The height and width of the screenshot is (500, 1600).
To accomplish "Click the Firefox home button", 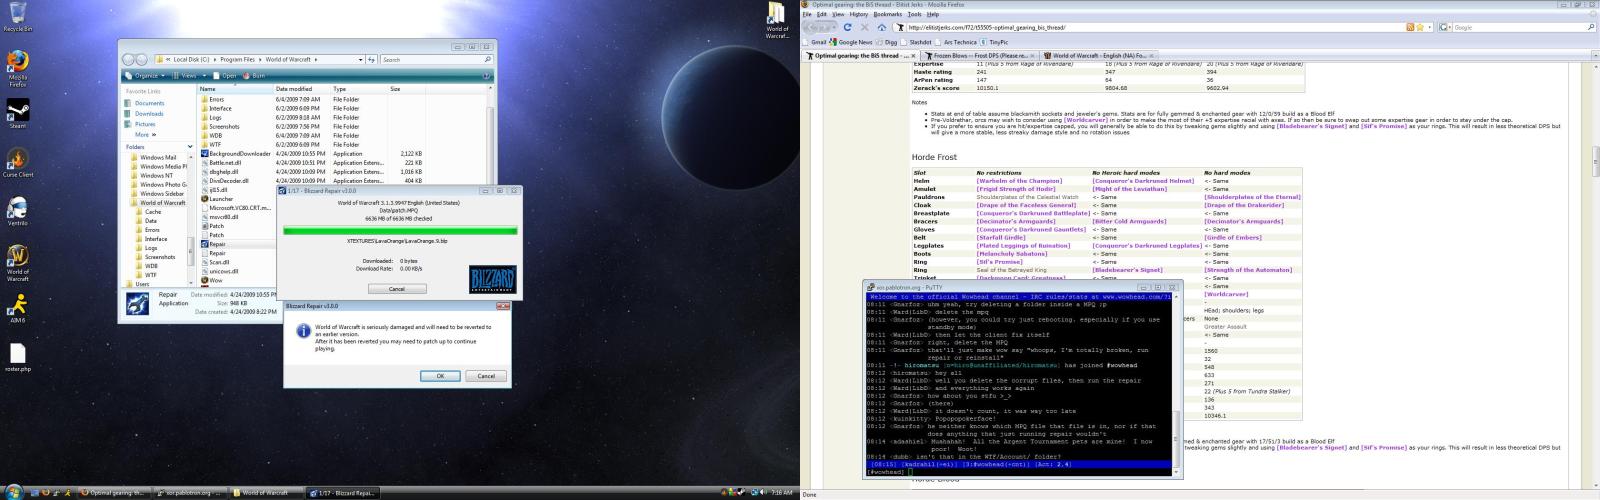I will (x=881, y=28).
